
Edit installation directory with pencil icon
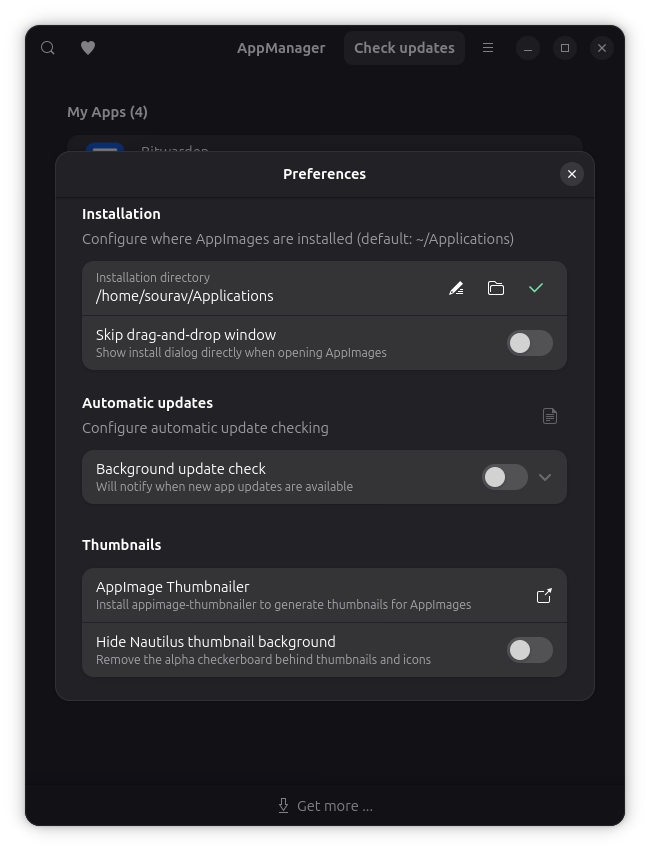click(456, 288)
